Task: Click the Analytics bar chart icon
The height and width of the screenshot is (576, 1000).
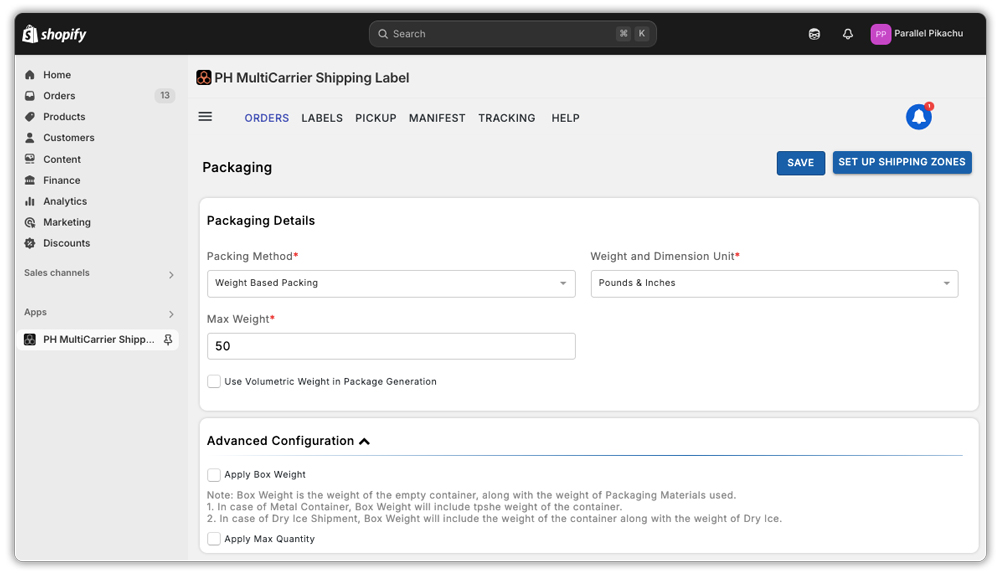Action: [29, 201]
